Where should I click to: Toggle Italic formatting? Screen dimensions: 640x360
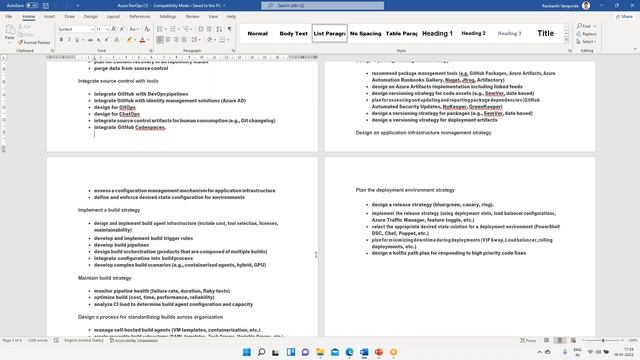pos(69,40)
